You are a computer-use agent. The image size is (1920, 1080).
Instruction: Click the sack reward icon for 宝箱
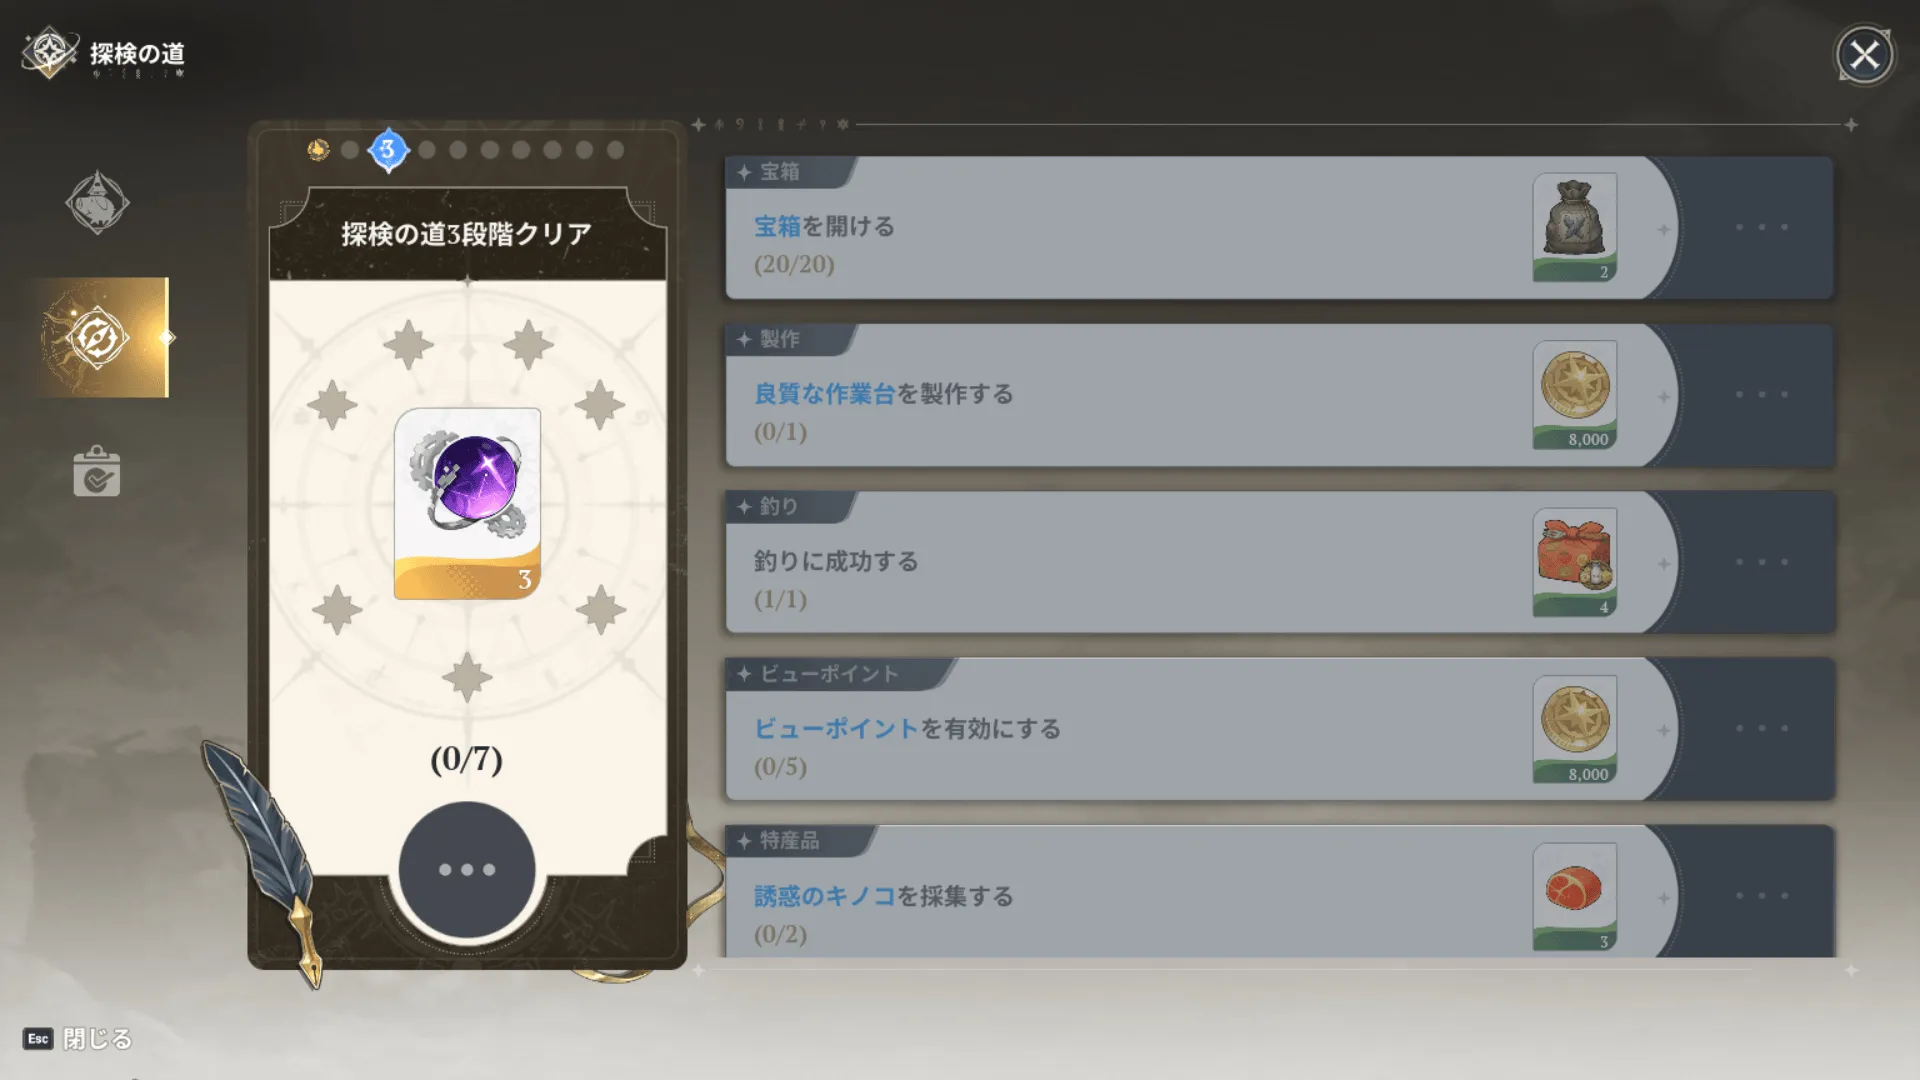pos(1575,228)
